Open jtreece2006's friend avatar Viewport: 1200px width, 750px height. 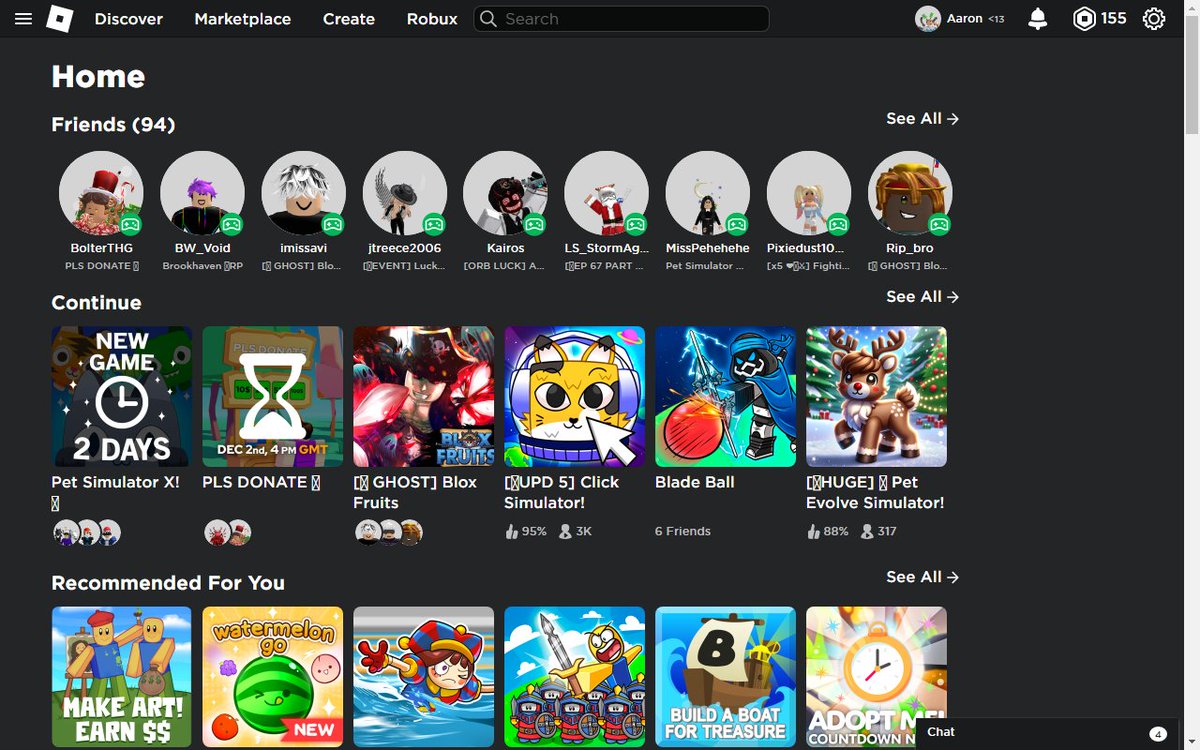(404, 193)
